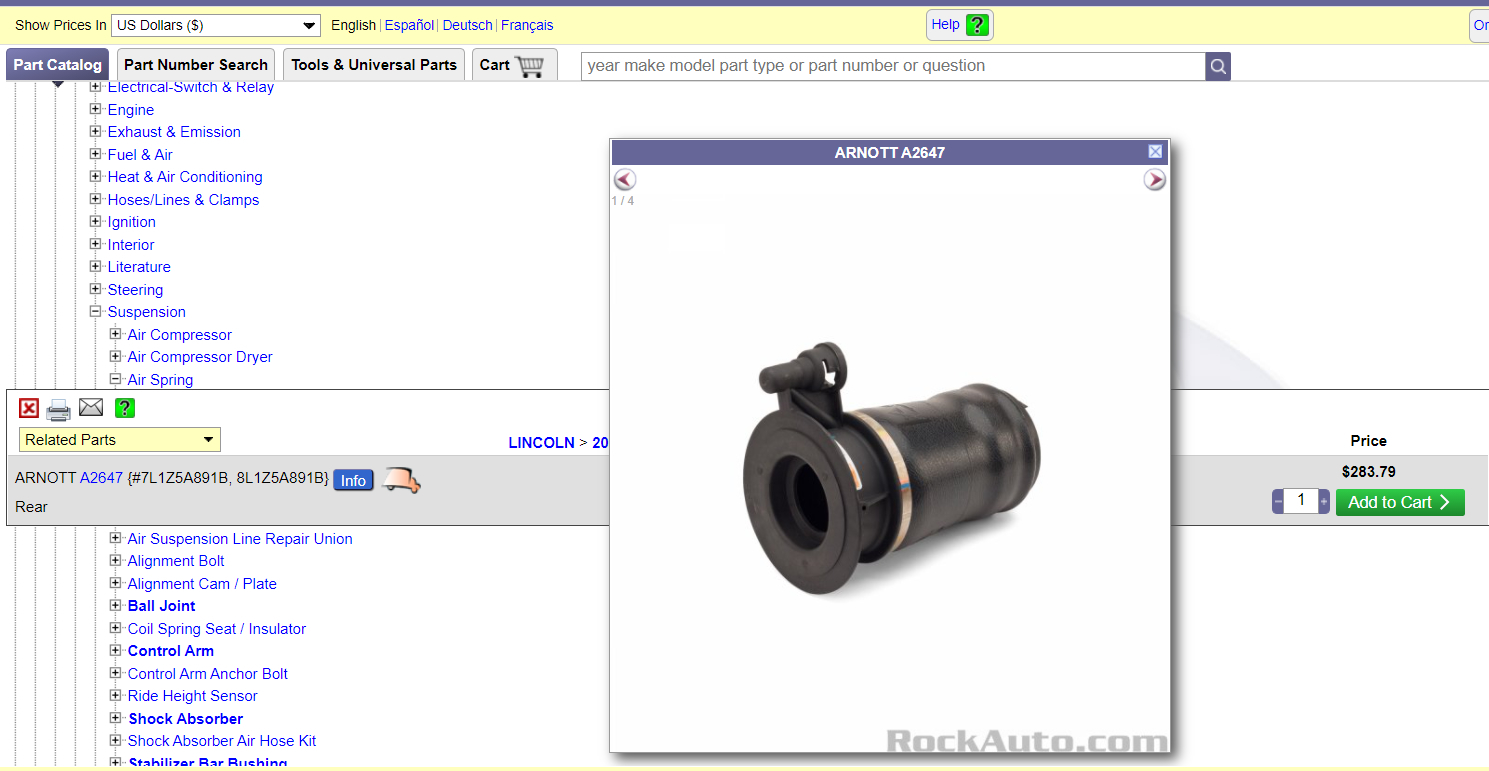
Task: Open the Related Parts dropdown
Action: coord(120,440)
